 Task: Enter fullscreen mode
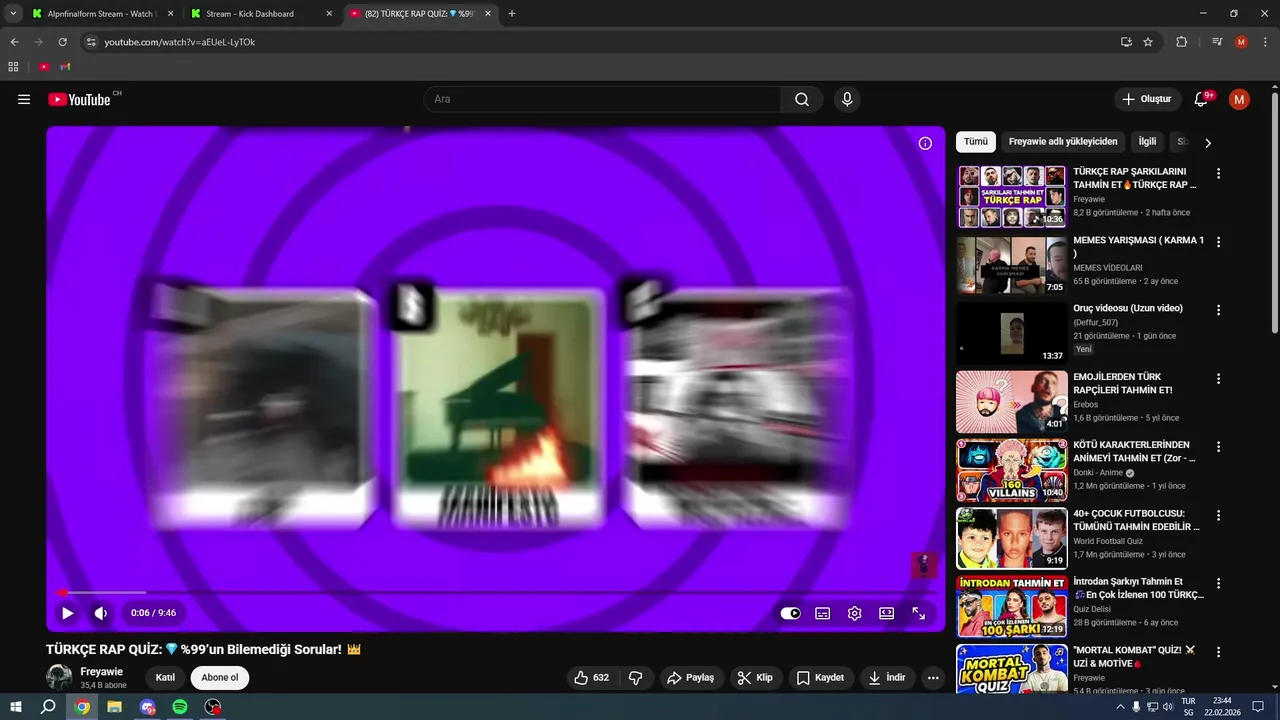[918, 613]
